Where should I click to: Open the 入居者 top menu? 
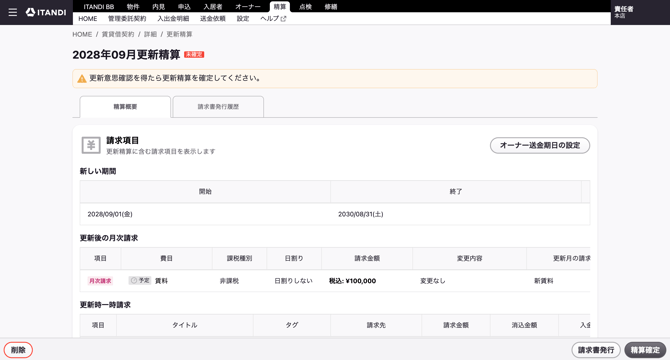(x=212, y=7)
